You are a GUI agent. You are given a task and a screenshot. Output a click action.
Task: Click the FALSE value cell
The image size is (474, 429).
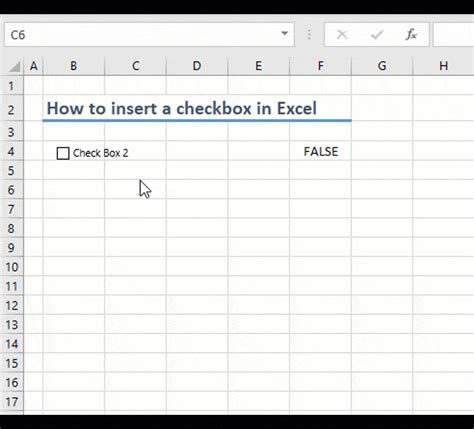click(x=320, y=151)
